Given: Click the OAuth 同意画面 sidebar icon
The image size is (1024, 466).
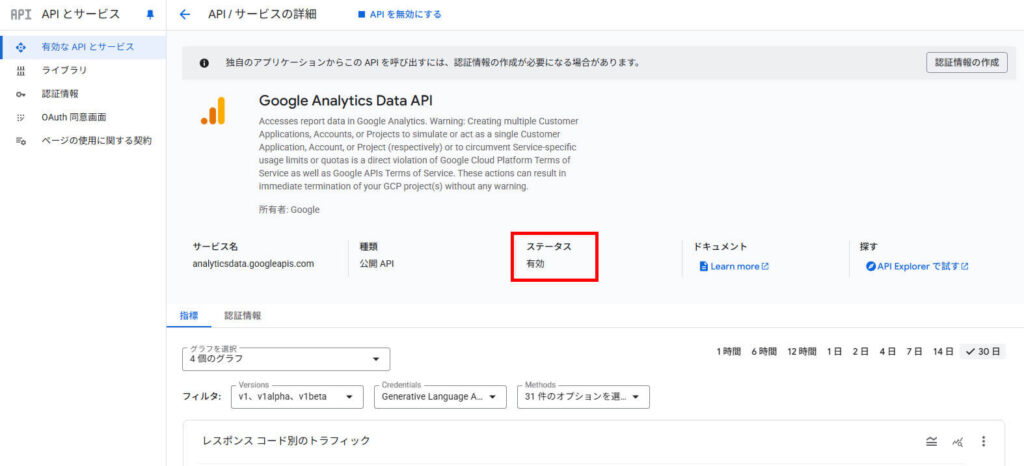Looking at the screenshot, I should pyautogui.click(x=20, y=117).
